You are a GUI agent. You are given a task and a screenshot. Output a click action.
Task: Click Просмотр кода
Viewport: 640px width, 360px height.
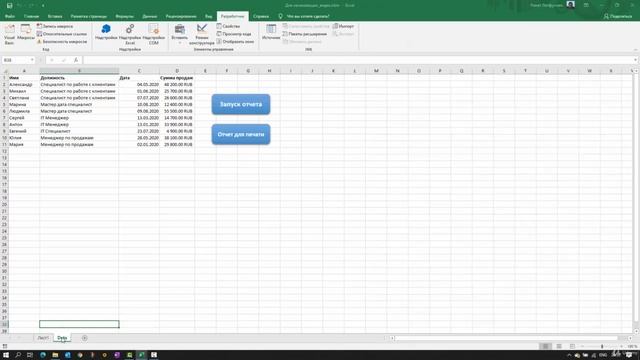click(x=234, y=34)
